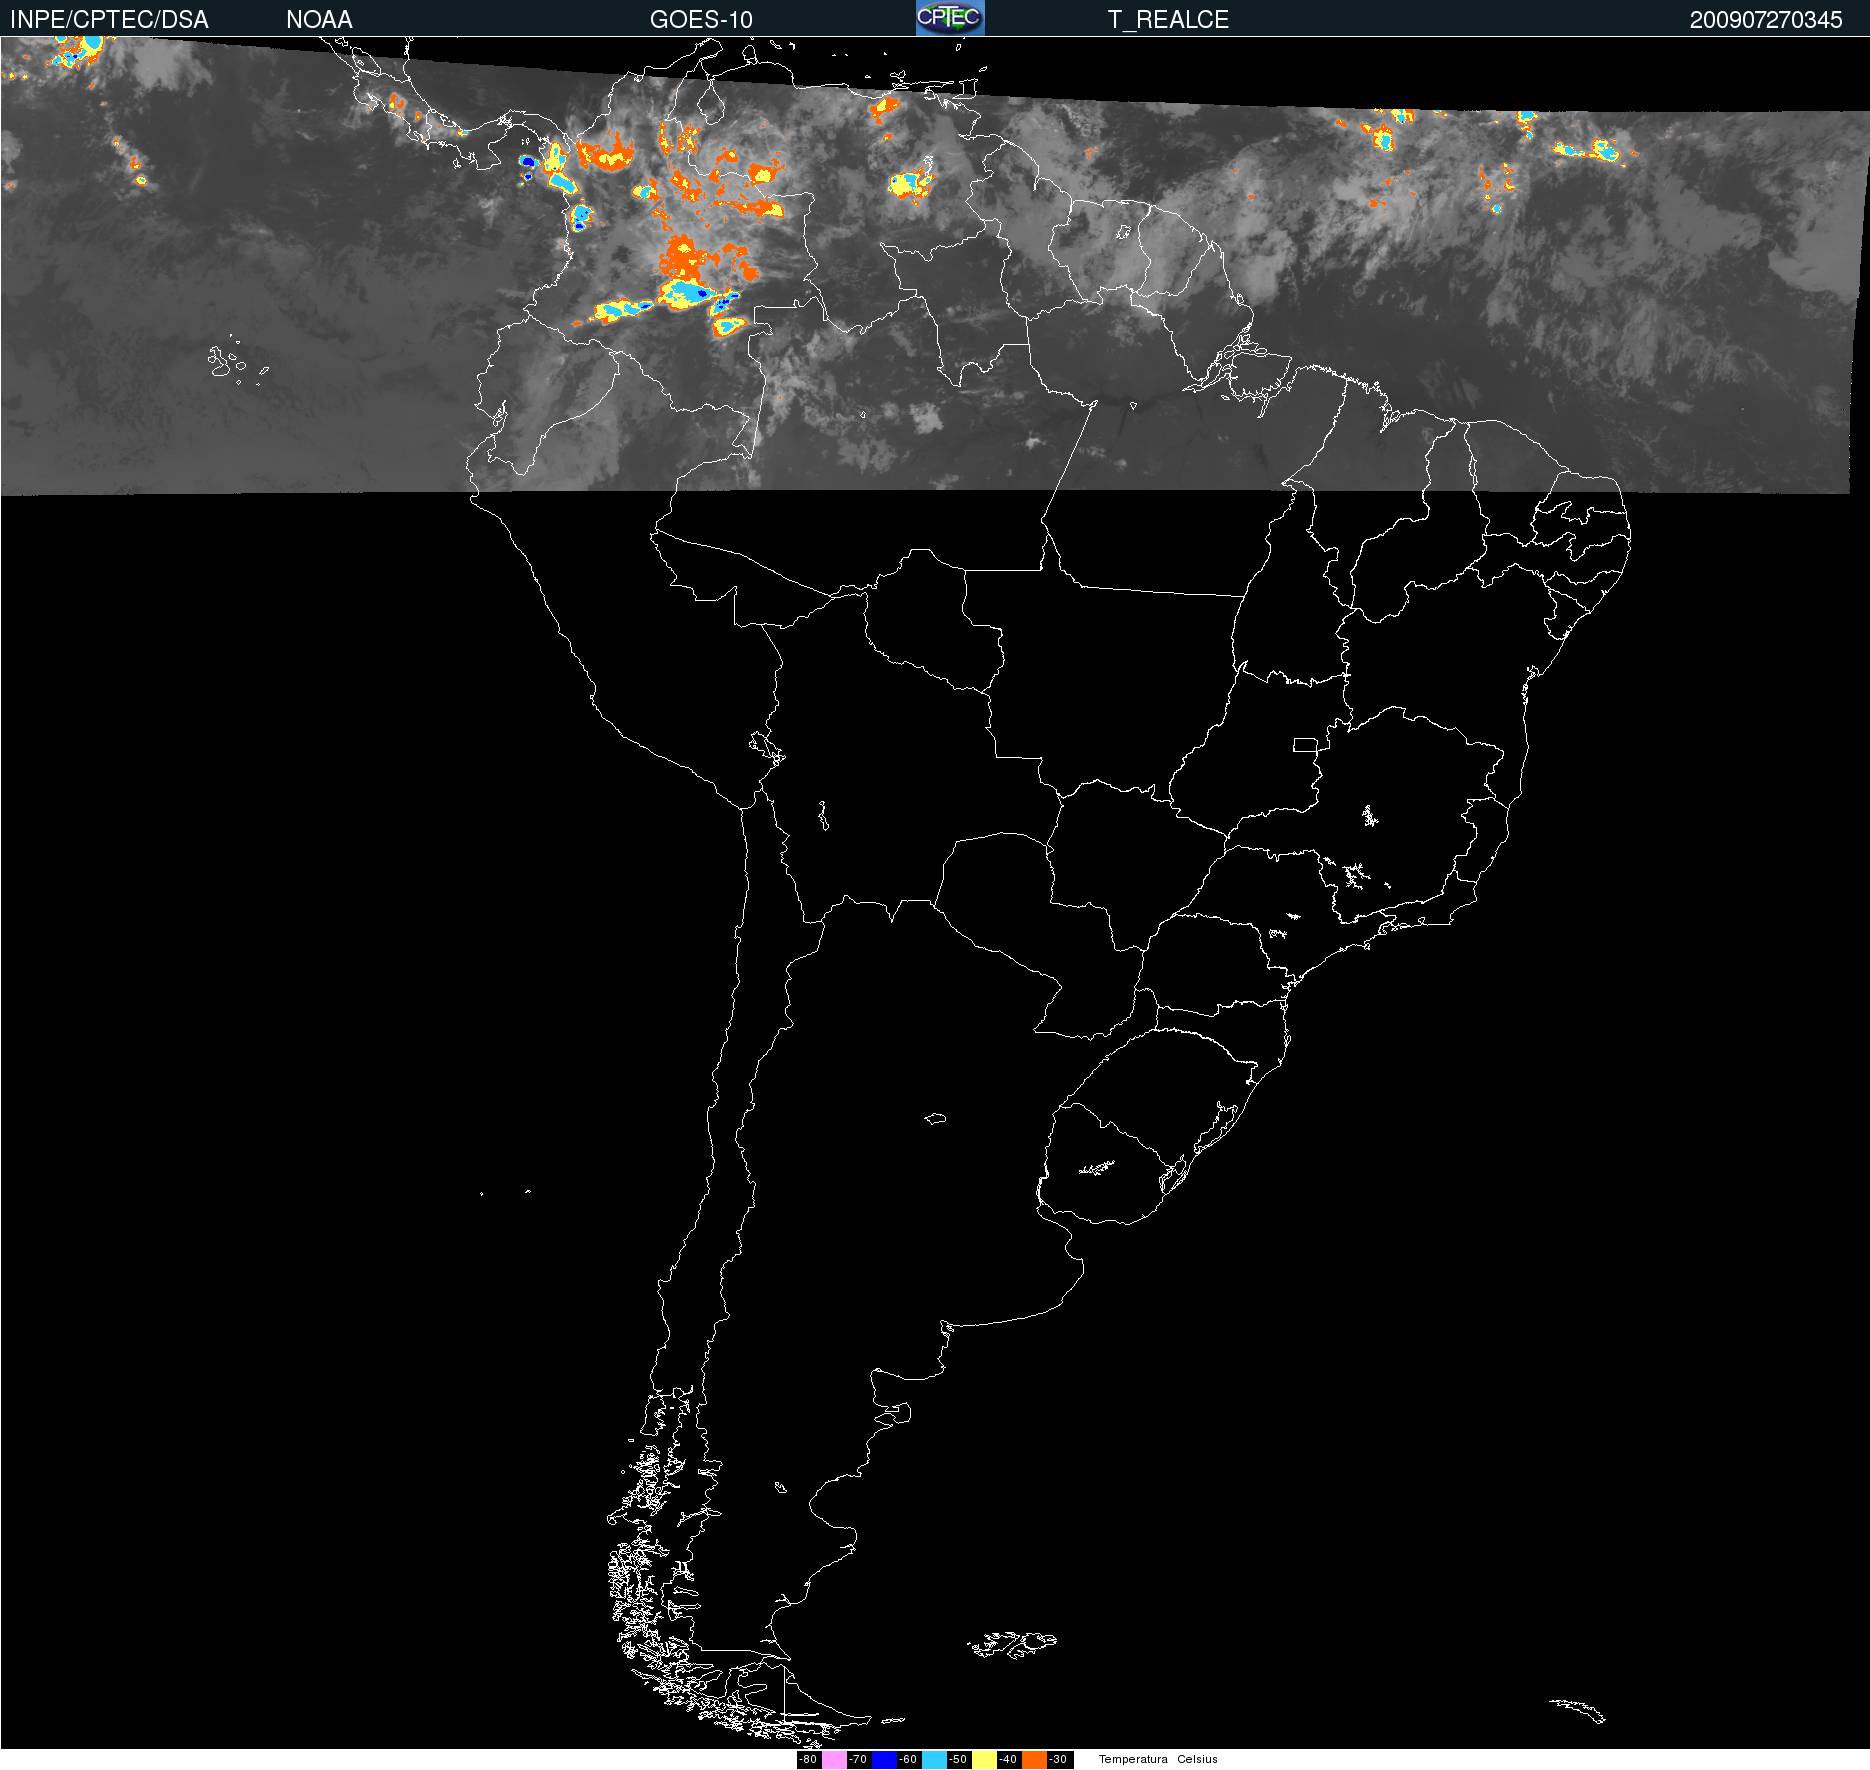Click the -40 legend value

pos(1008,1759)
